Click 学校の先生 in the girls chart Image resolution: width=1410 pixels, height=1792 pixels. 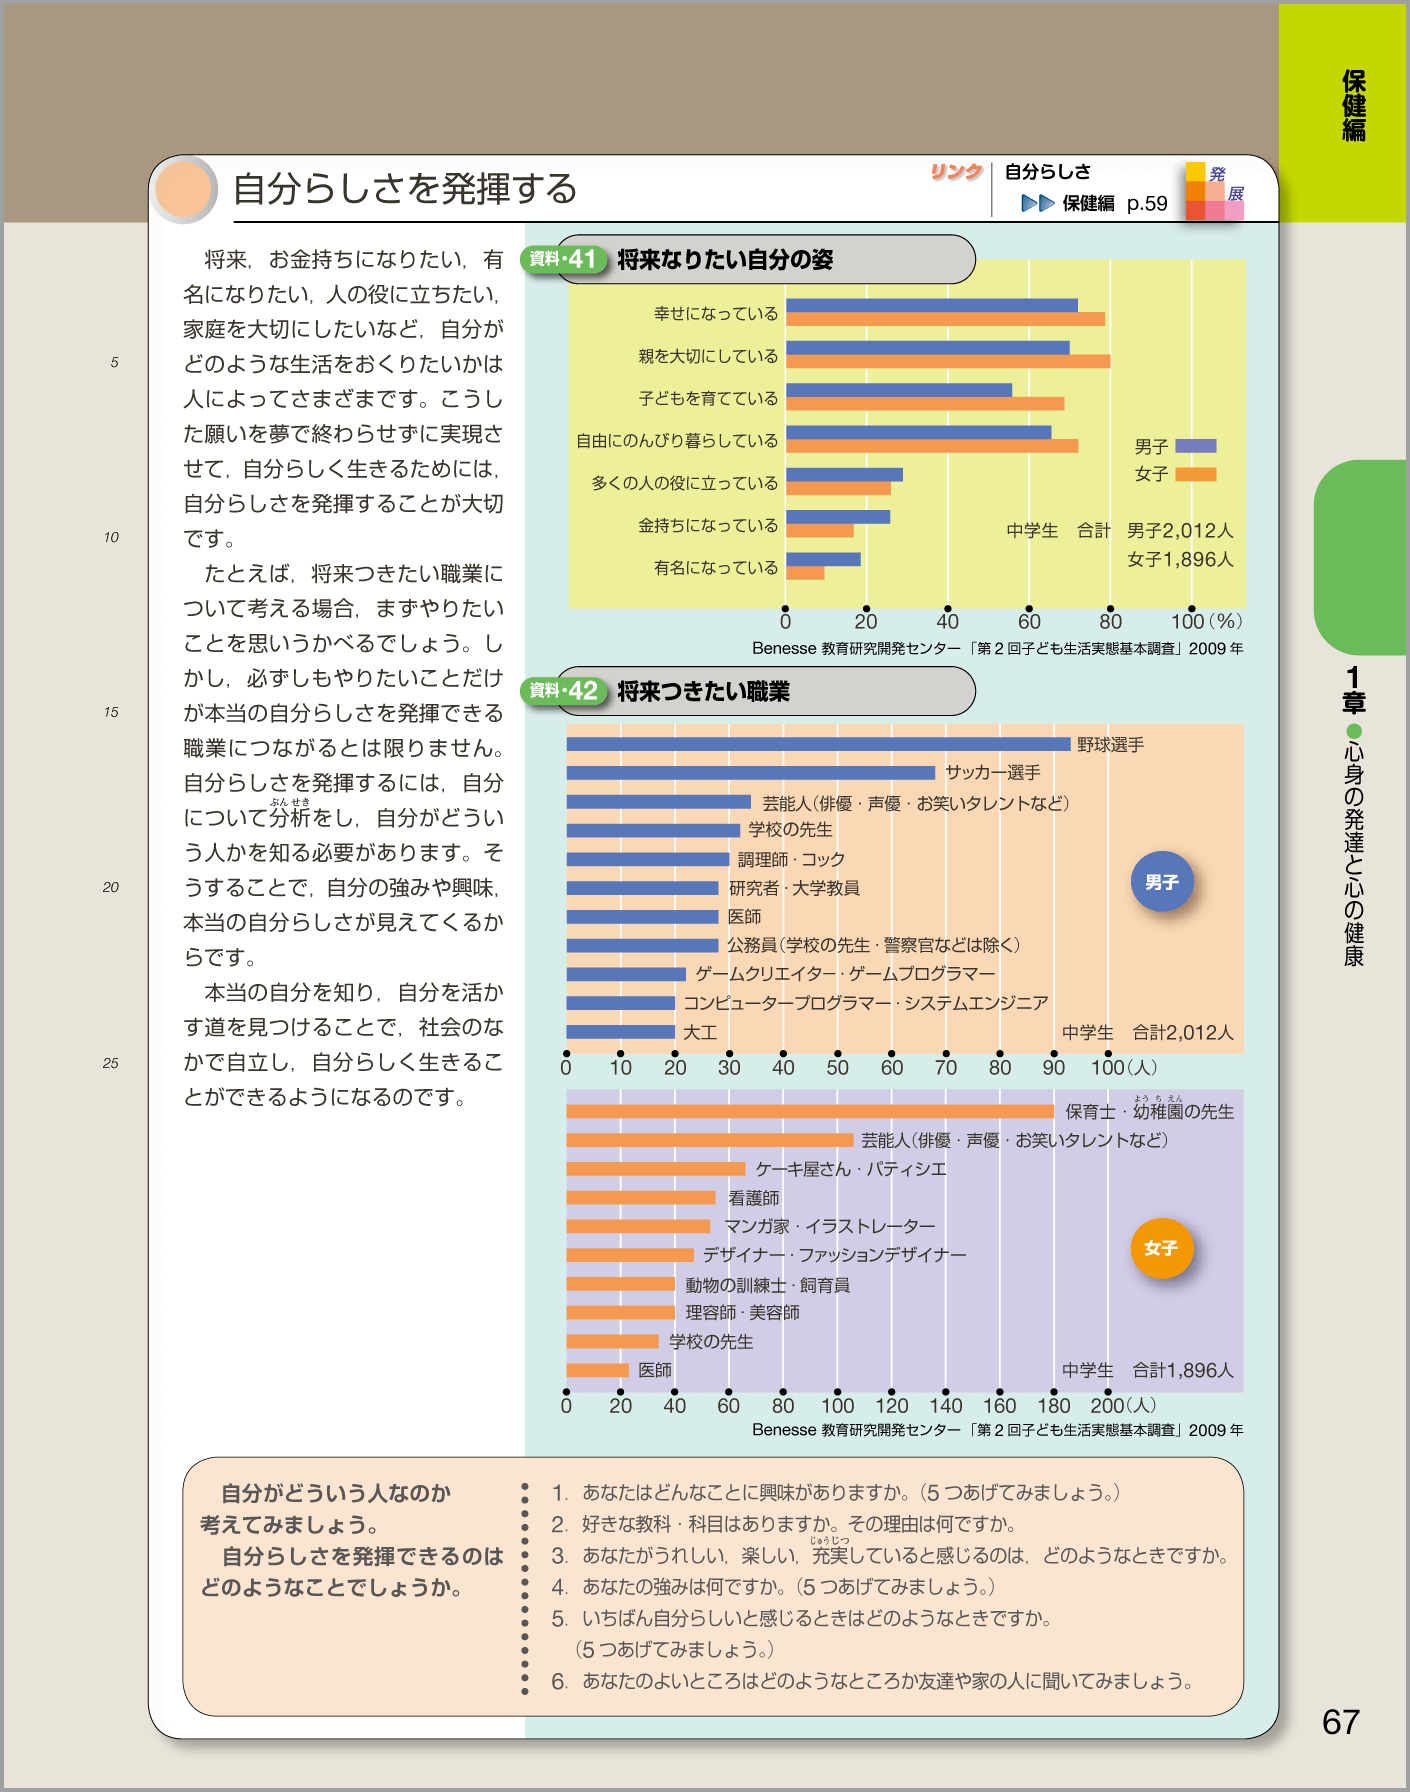711,1342
